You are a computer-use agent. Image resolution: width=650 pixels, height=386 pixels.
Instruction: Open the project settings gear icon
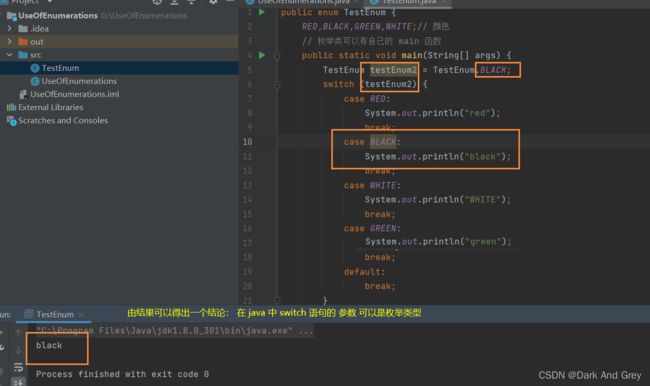(213, 2)
